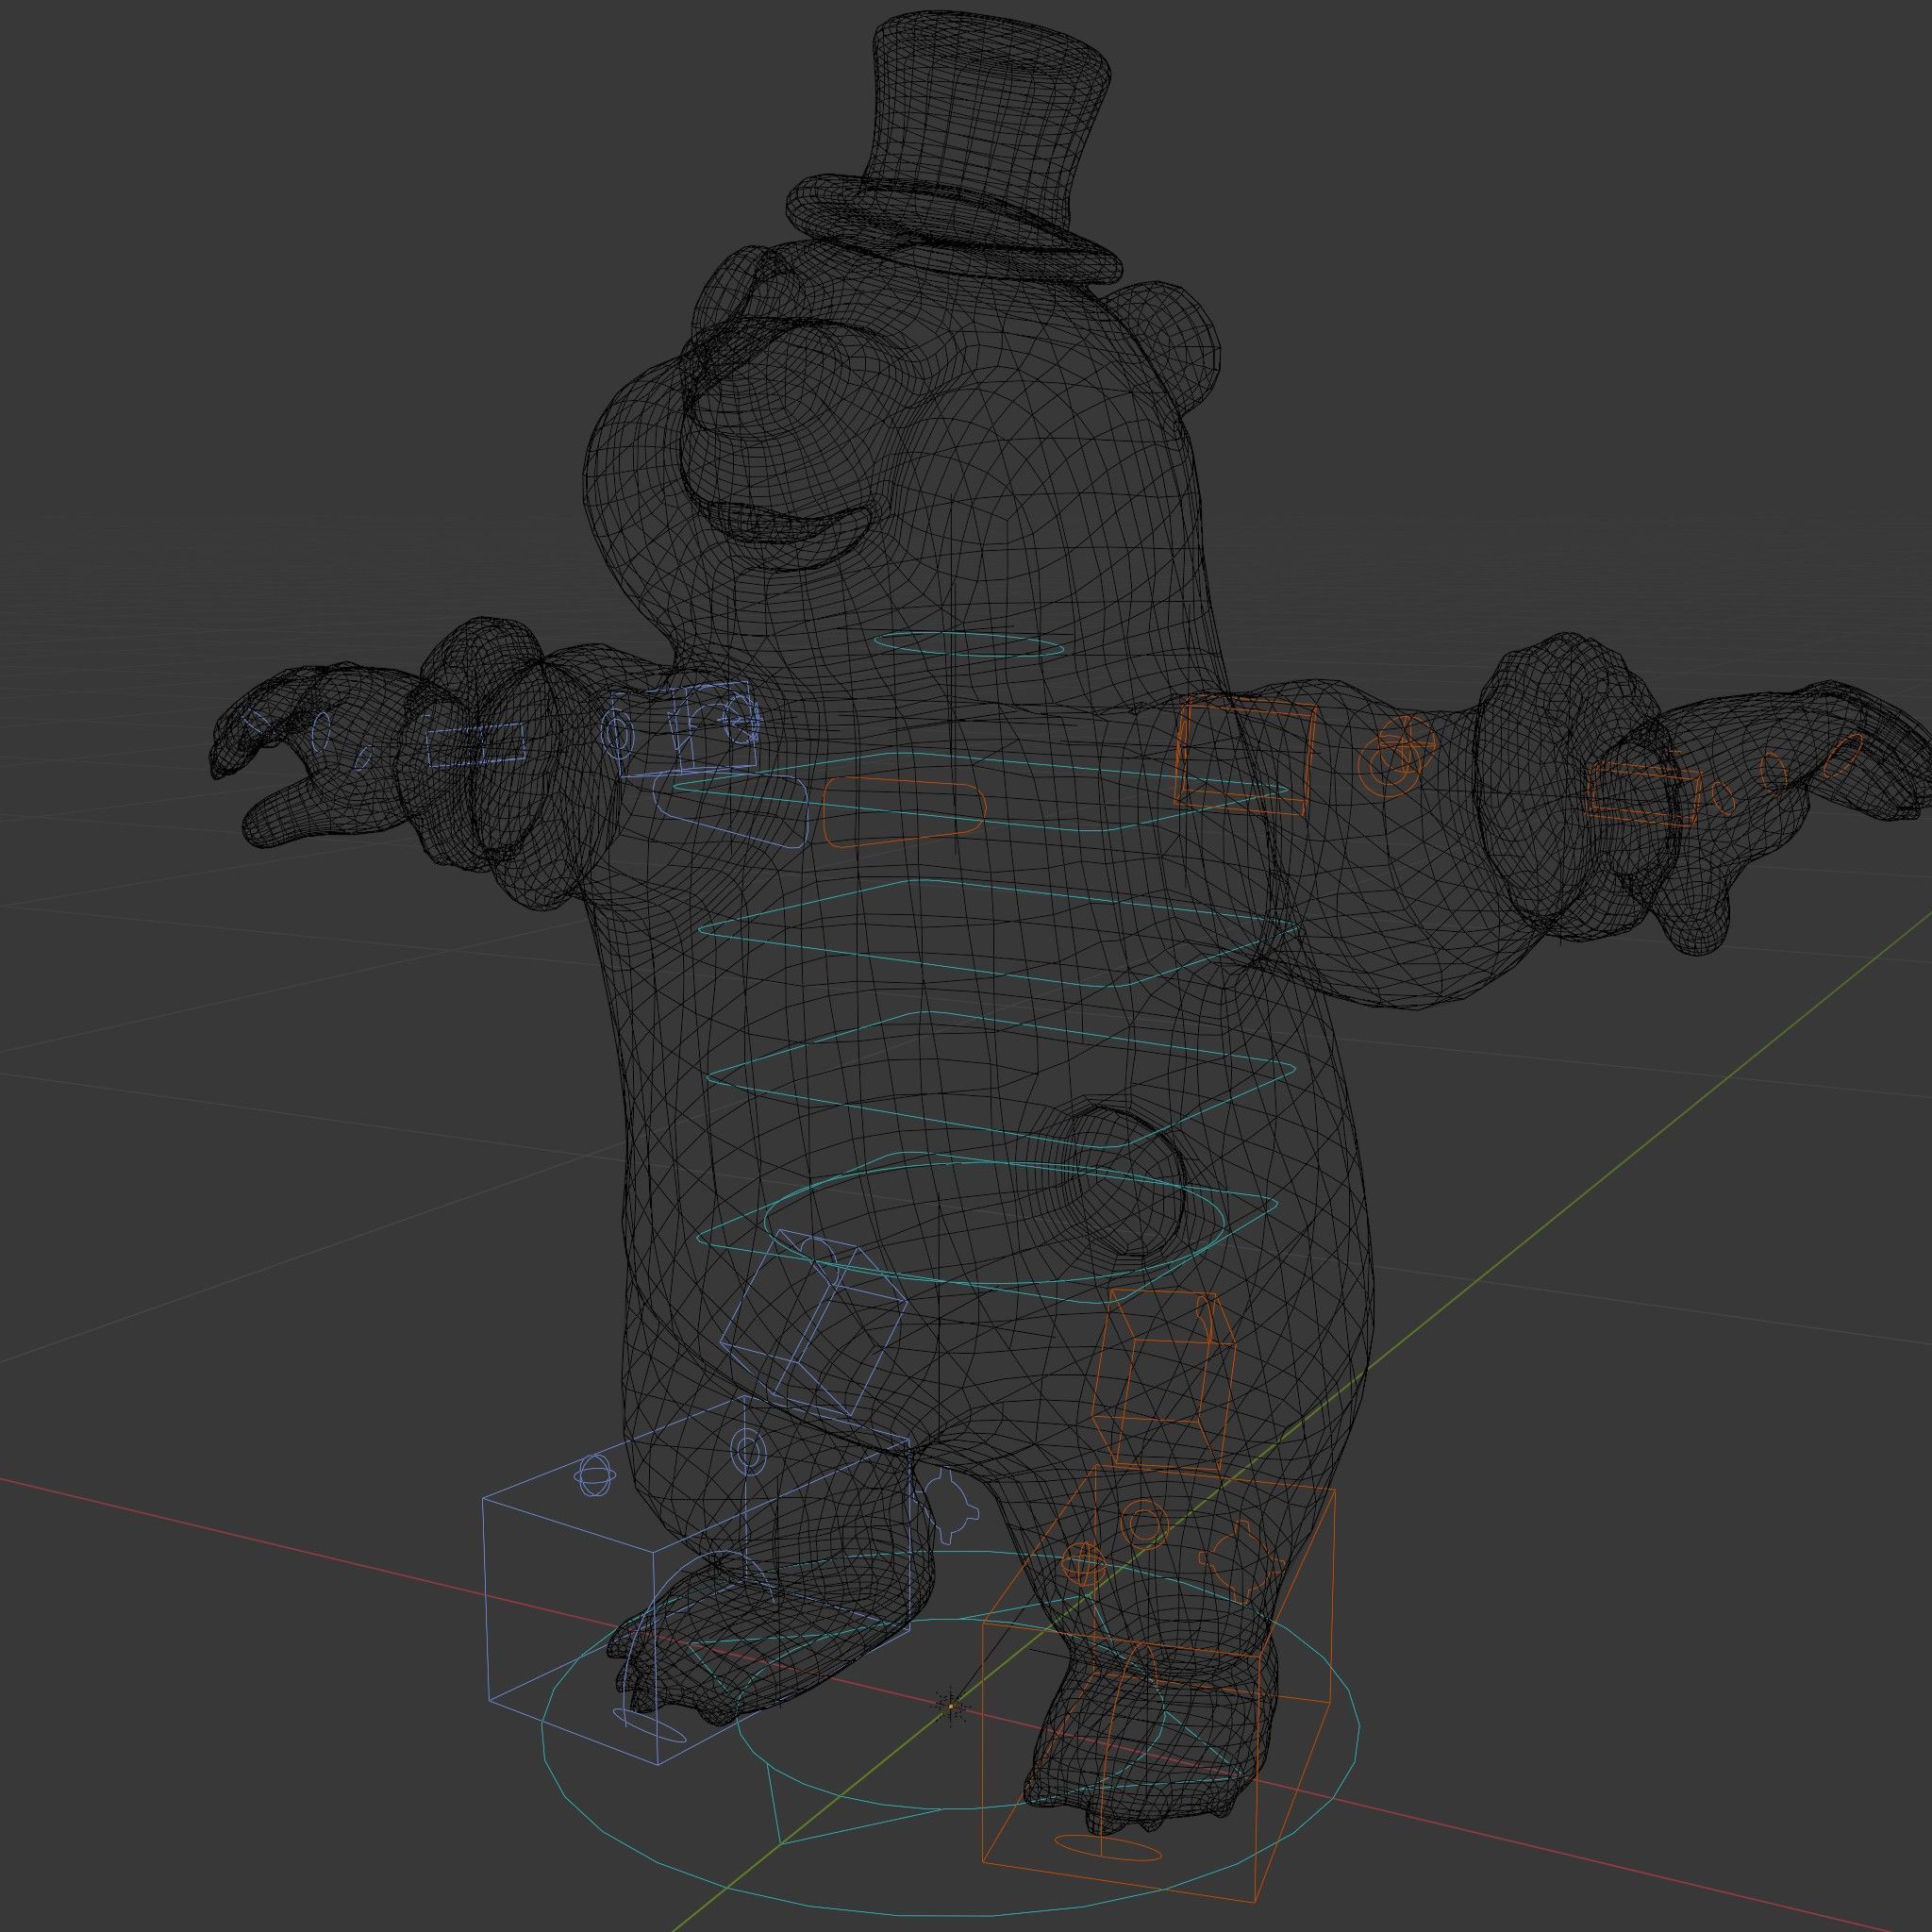Image resolution: width=1932 pixels, height=1932 pixels.
Task: Click the orange forearm box control
Action: (x=1642, y=793)
